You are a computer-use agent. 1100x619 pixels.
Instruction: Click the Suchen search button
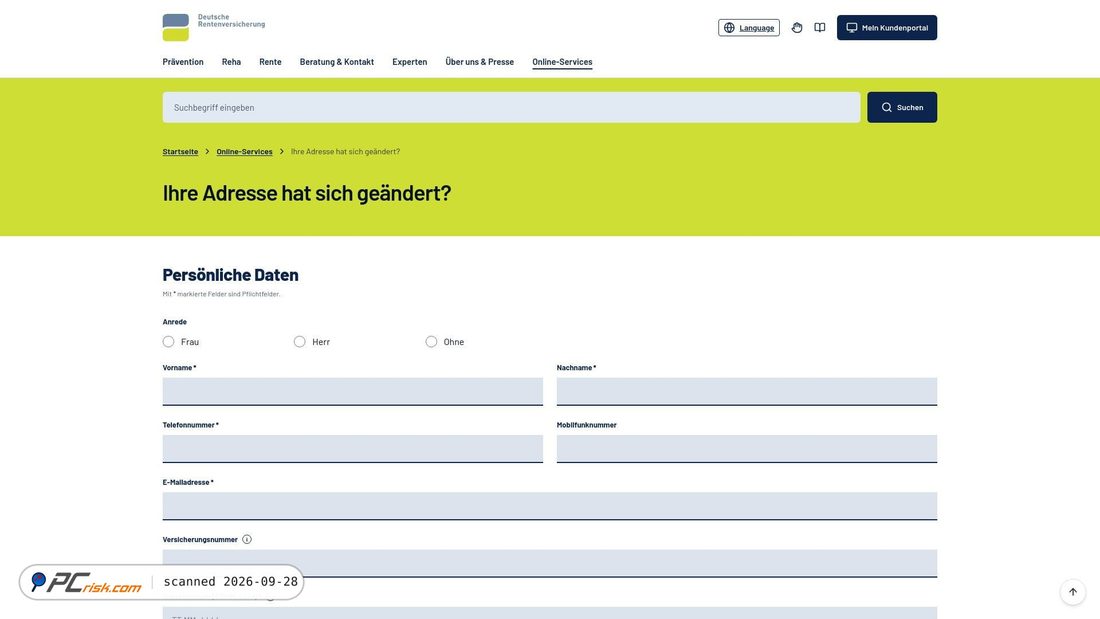(902, 107)
